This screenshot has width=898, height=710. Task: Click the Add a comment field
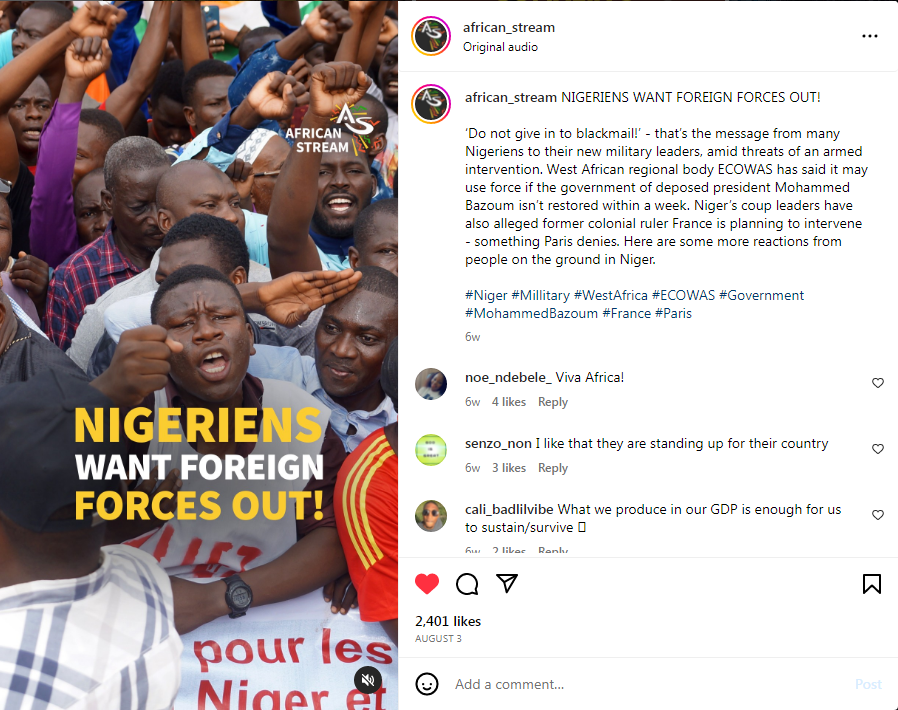point(647,684)
